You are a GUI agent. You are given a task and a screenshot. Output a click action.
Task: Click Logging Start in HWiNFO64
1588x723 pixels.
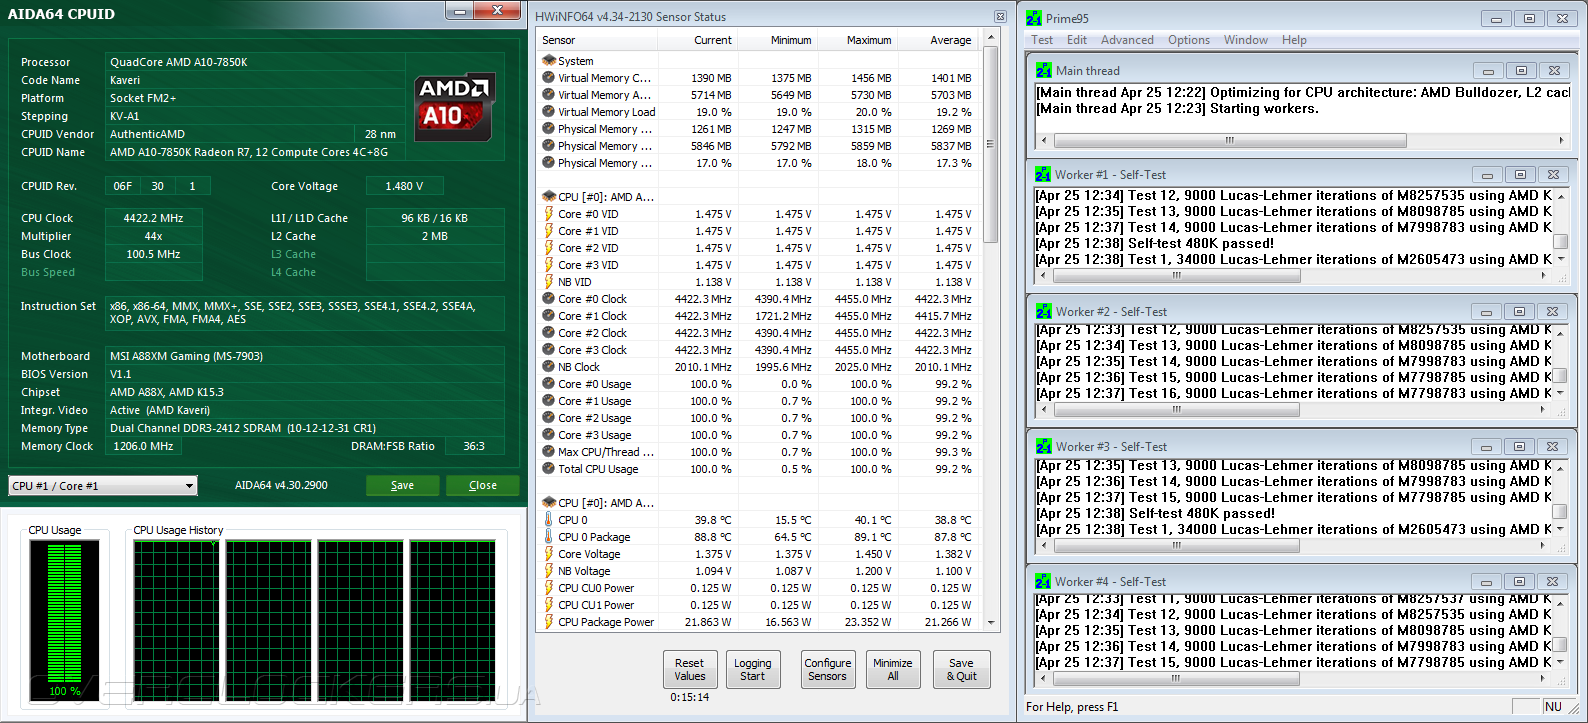tap(752, 670)
